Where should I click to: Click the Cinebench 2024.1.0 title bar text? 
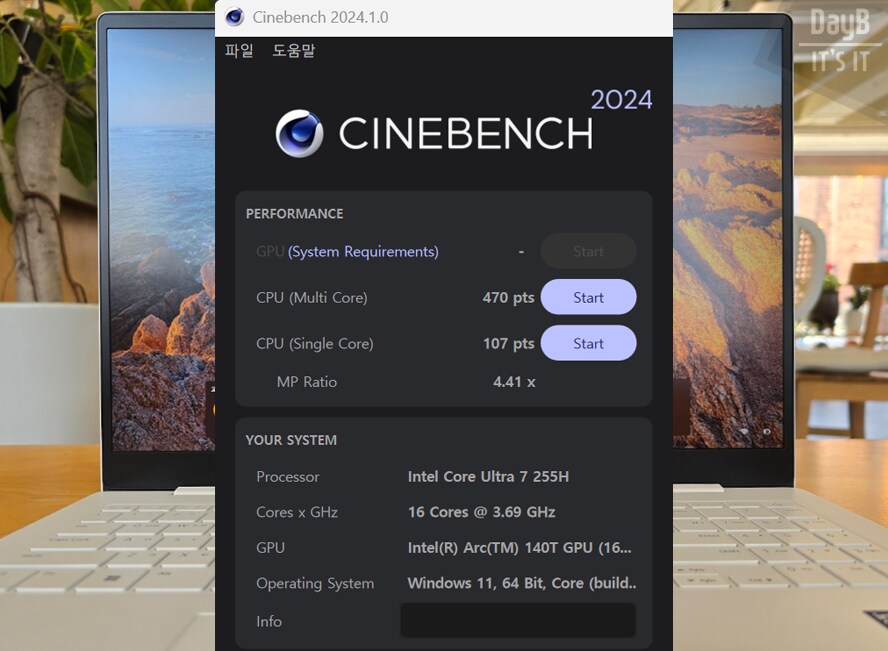click(x=320, y=18)
